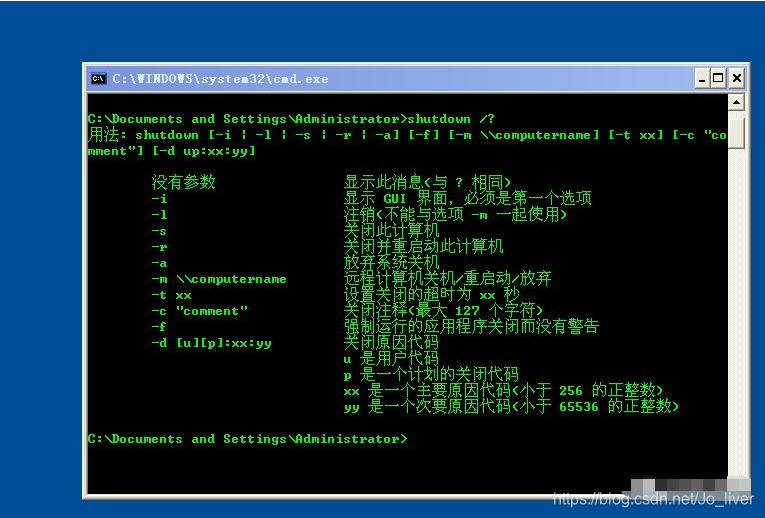Viewport: 765px width, 518px height.
Task: Click the line u 是用户代码
Action: click(391, 359)
